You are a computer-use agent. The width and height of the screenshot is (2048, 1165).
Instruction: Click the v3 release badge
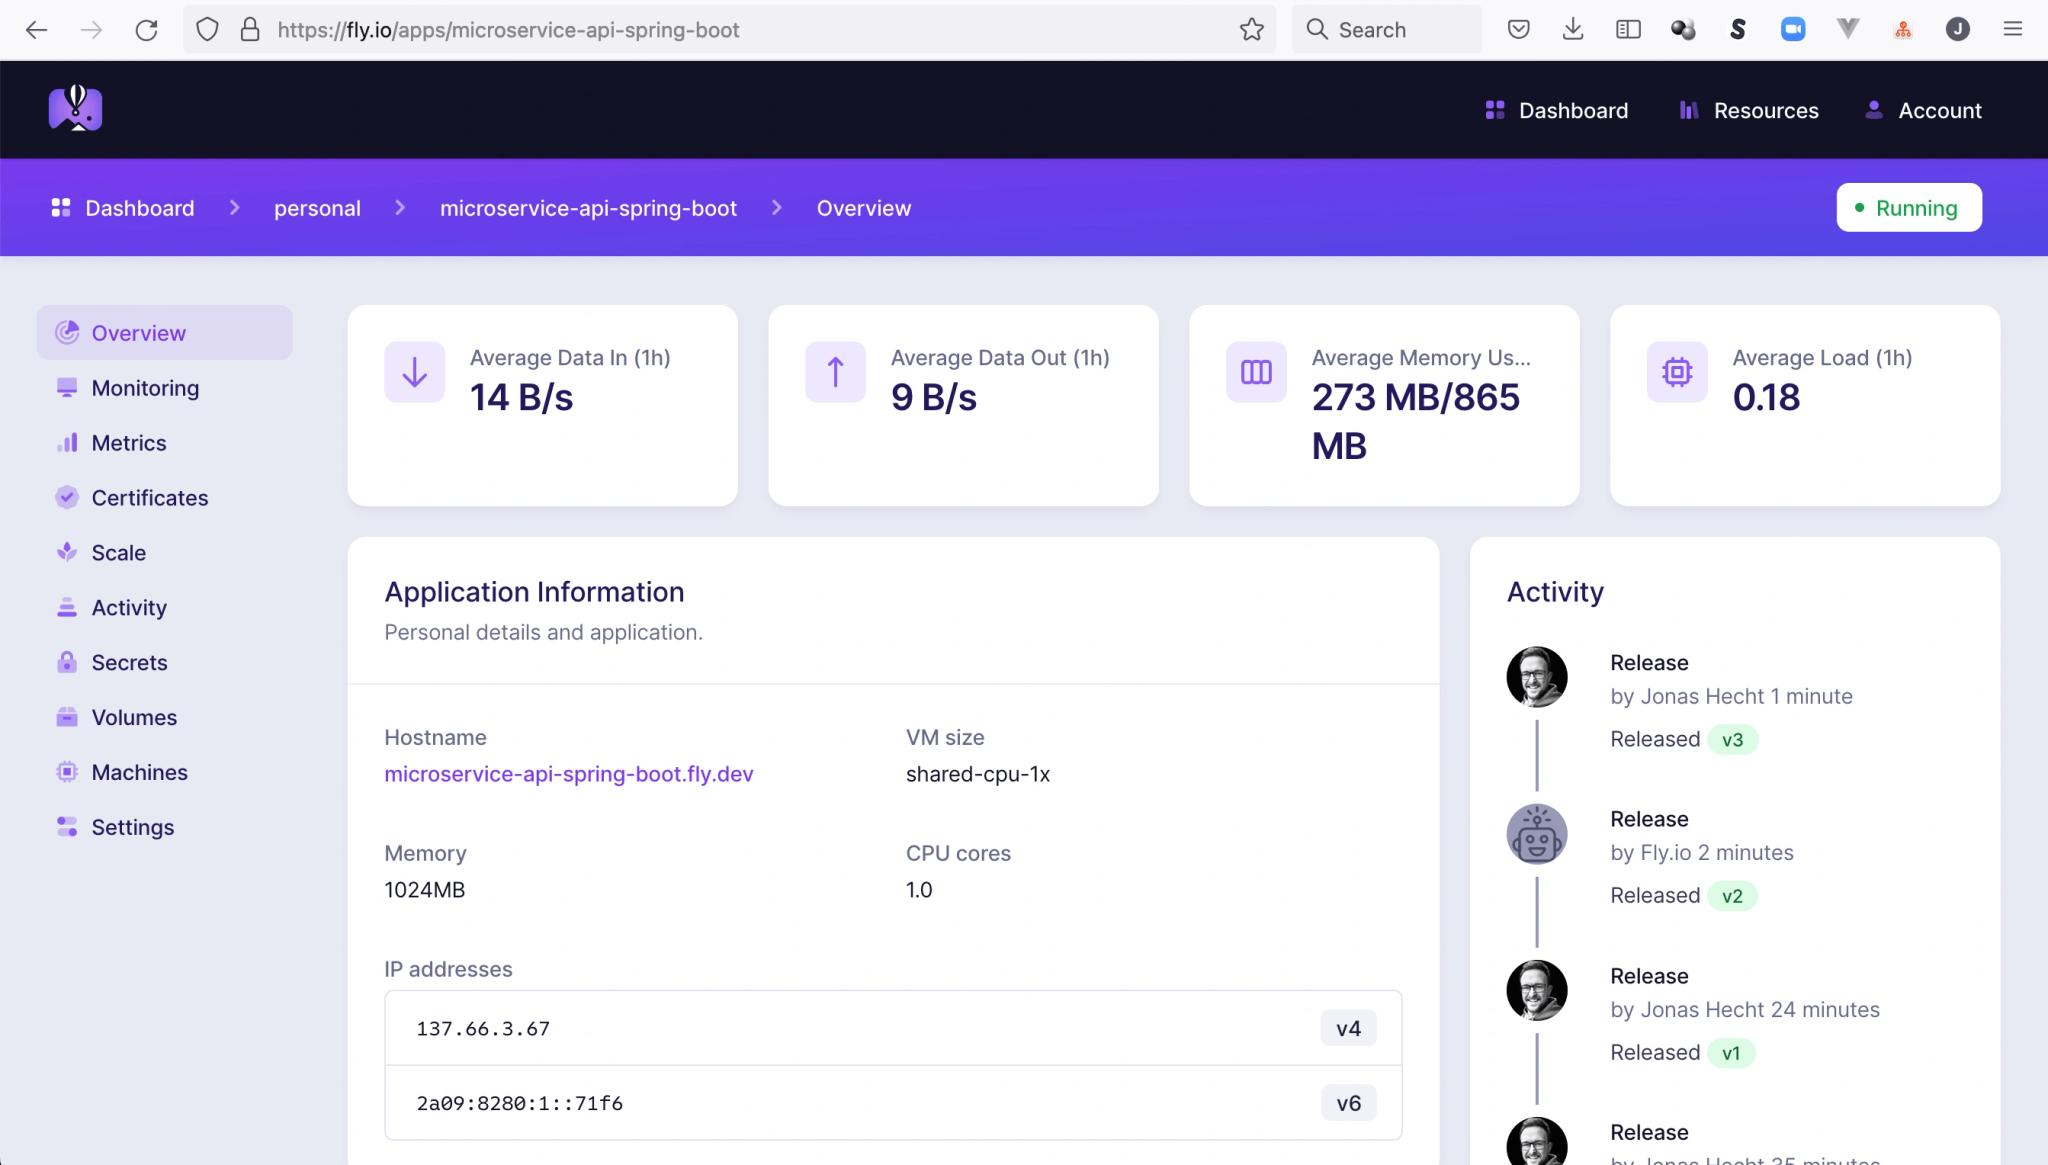(x=1732, y=740)
